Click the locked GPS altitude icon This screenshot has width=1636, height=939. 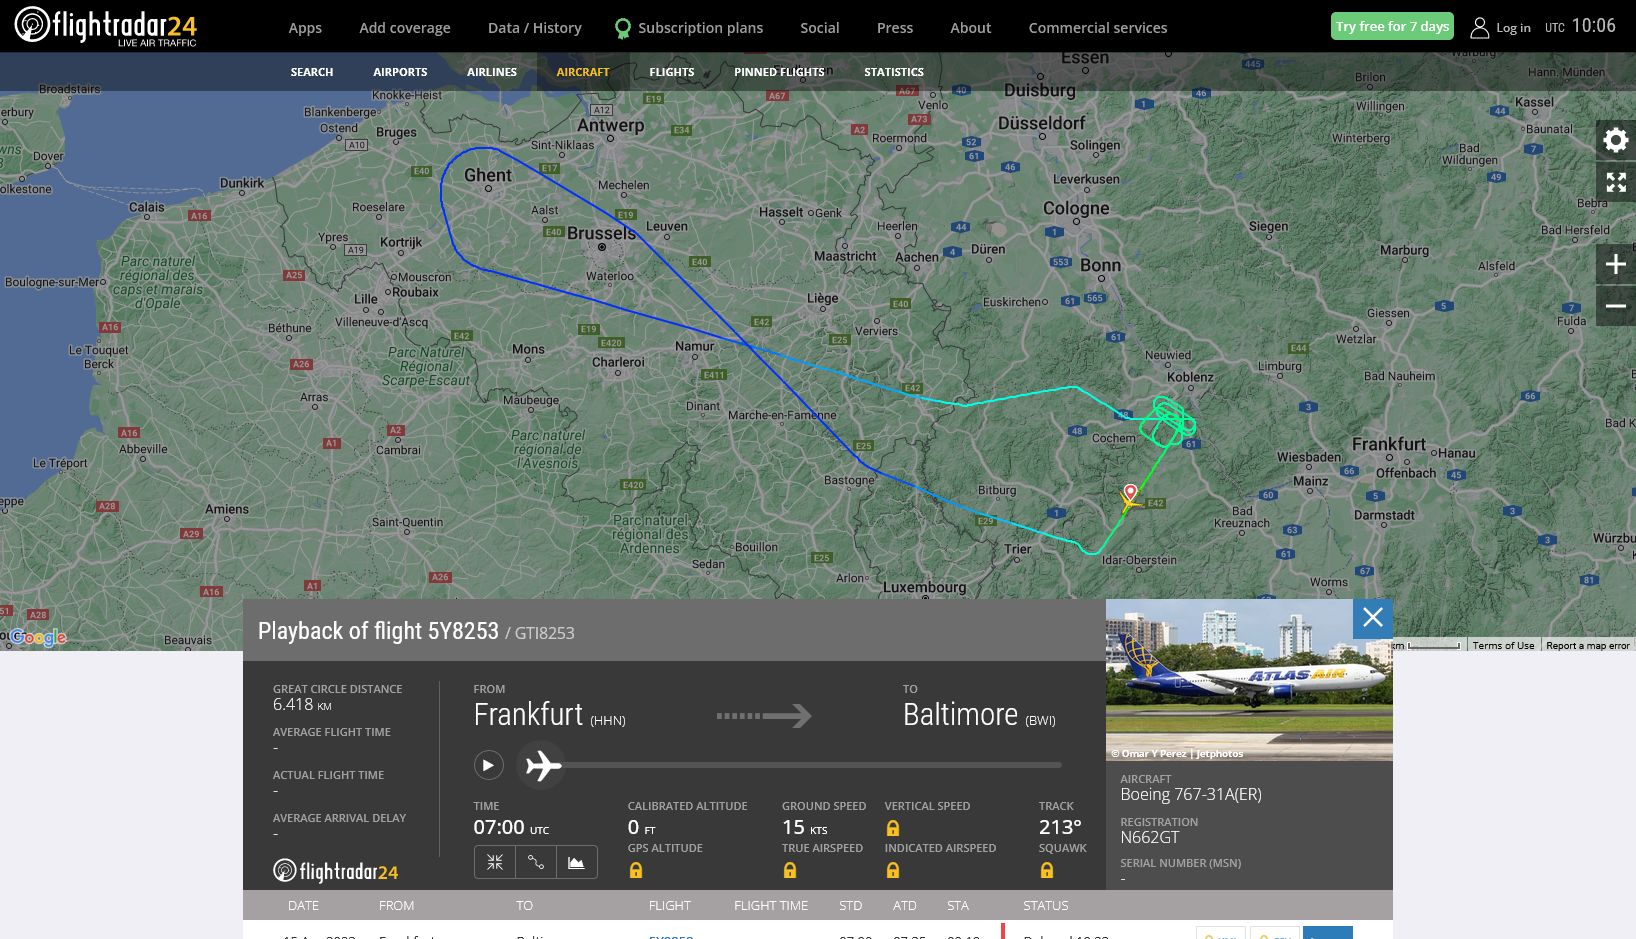(x=636, y=871)
